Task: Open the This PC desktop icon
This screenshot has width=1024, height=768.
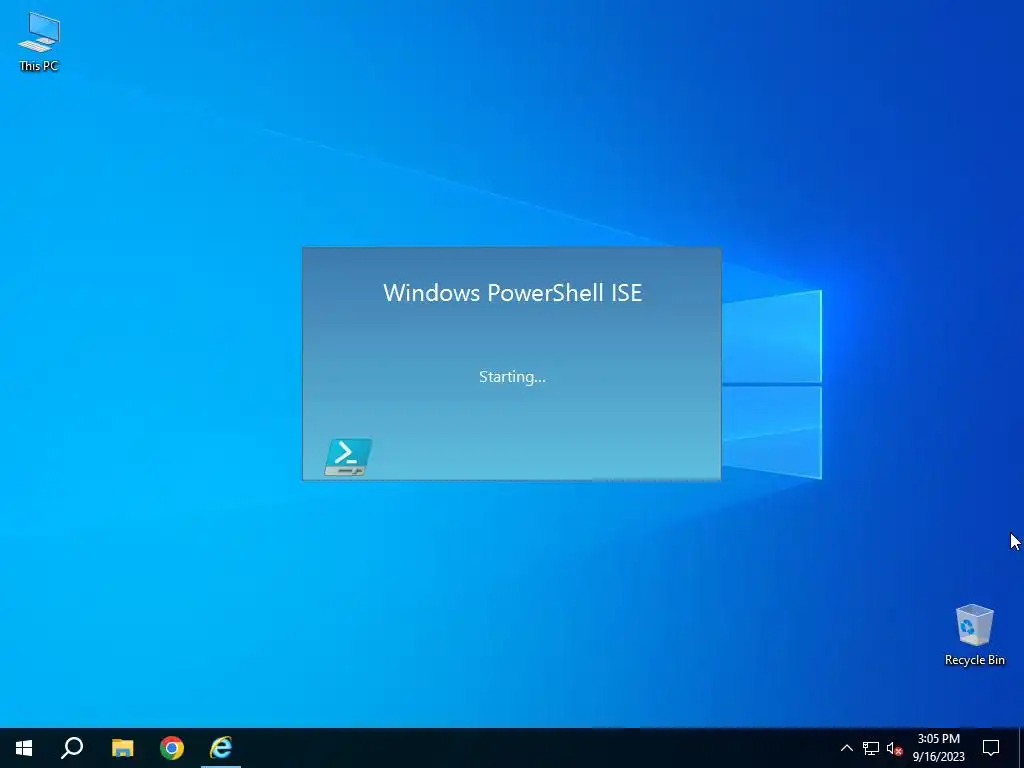Action: point(39,41)
